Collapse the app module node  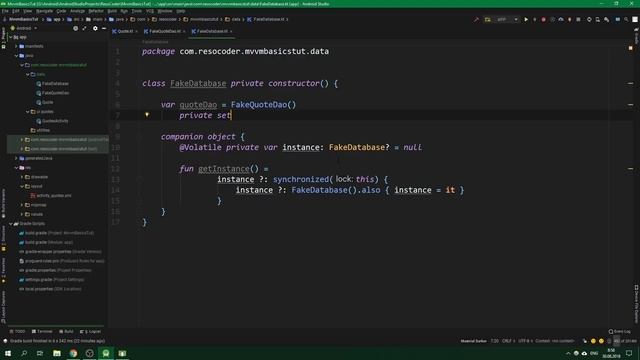pyautogui.click(x=11, y=37)
